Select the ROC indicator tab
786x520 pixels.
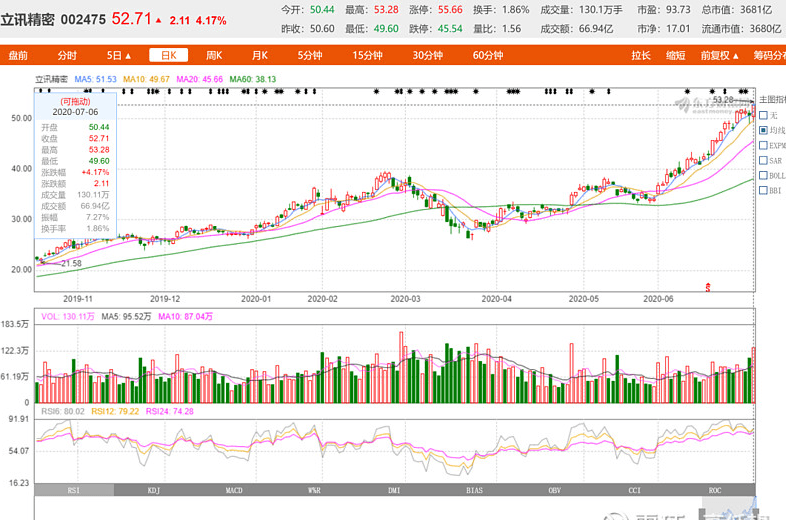click(715, 490)
